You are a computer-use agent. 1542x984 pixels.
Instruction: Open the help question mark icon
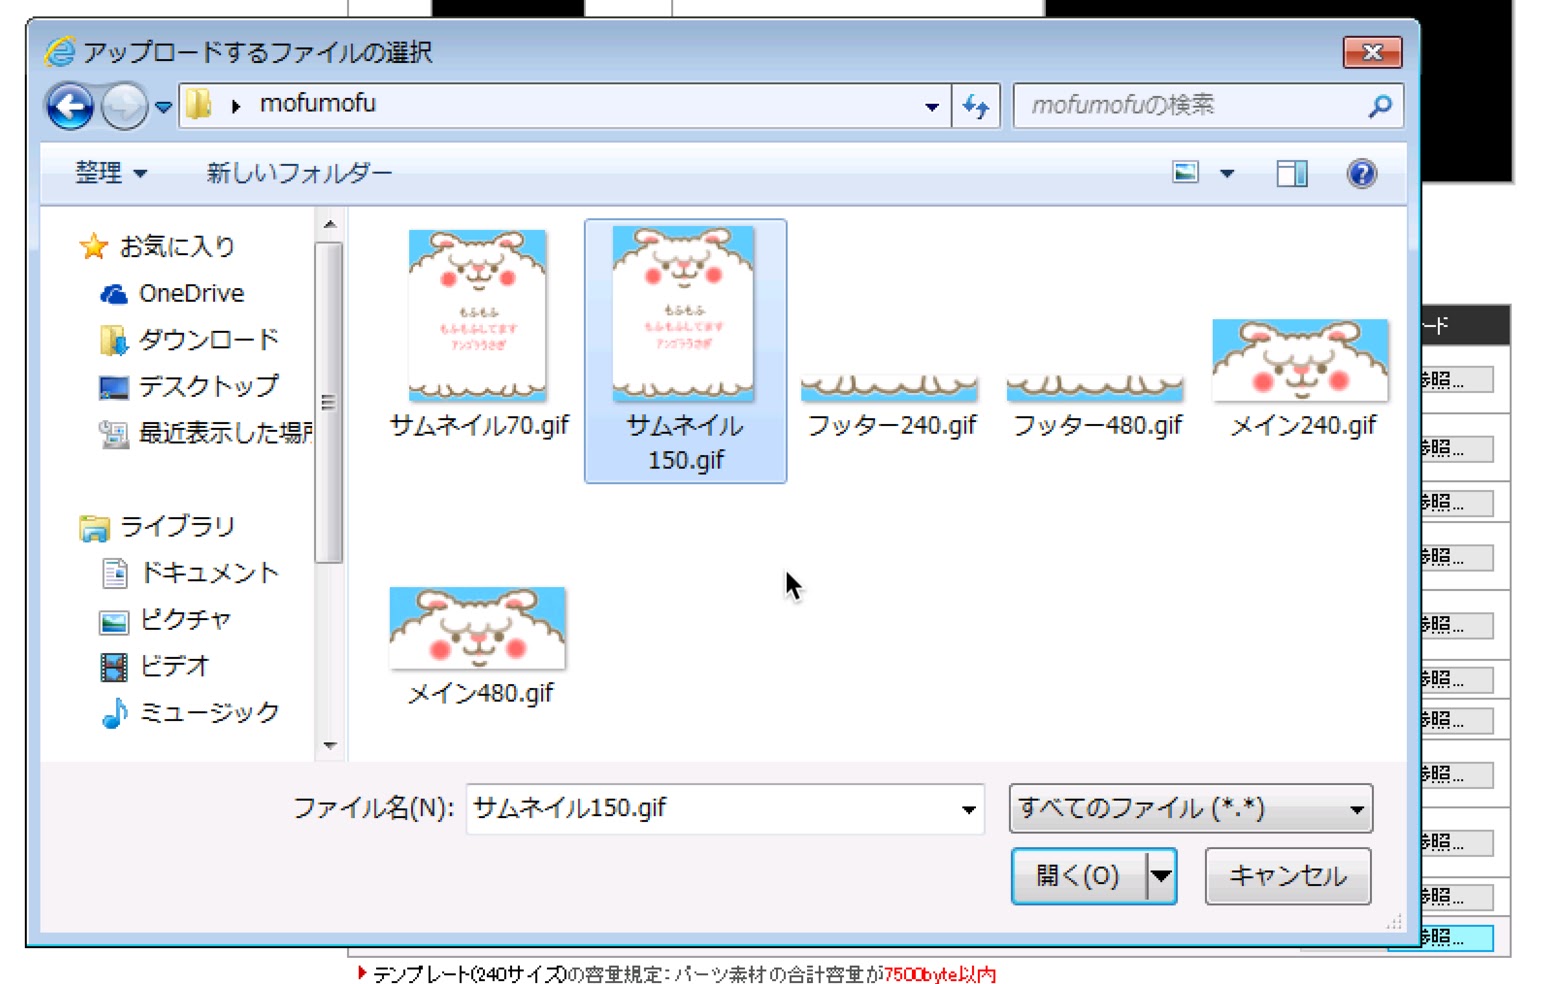(1361, 174)
